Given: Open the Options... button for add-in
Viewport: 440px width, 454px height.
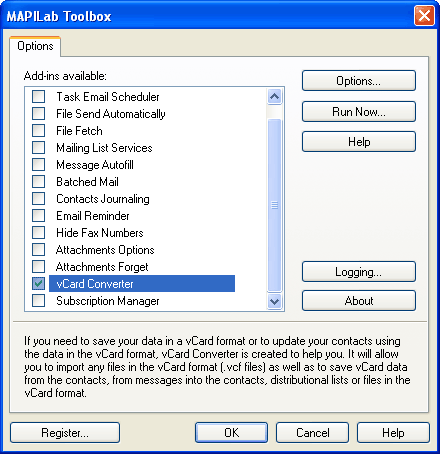Looking at the screenshot, I should pos(359,81).
